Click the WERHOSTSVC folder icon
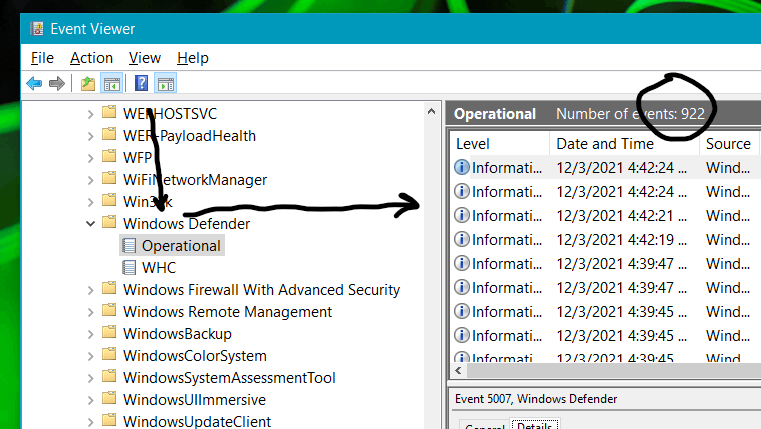761x429 pixels. [109, 113]
